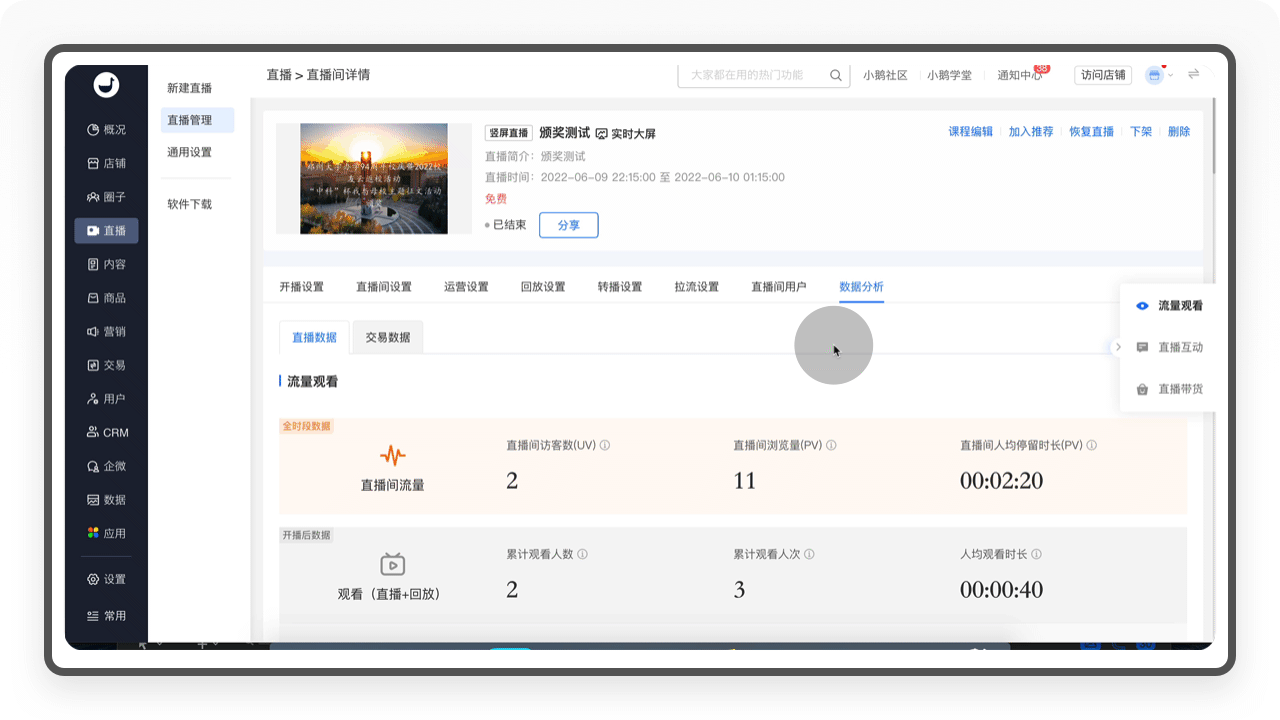The height and width of the screenshot is (720, 1280).
Task: Click 访问店铺 button
Action: pyautogui.click(x=1103, y=75)
